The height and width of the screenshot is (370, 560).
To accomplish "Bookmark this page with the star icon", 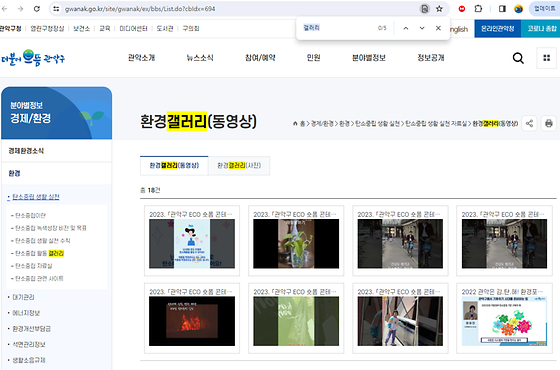I will point(439,9).
